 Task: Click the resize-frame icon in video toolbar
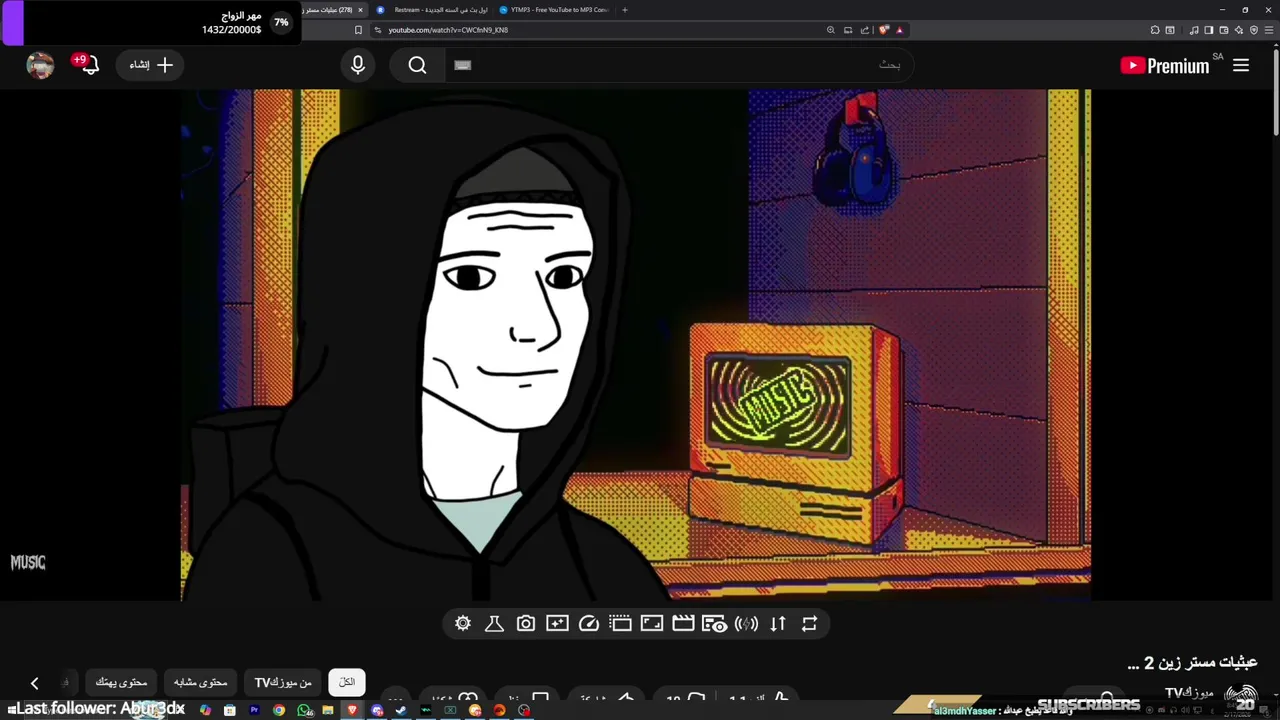point(652,624)
